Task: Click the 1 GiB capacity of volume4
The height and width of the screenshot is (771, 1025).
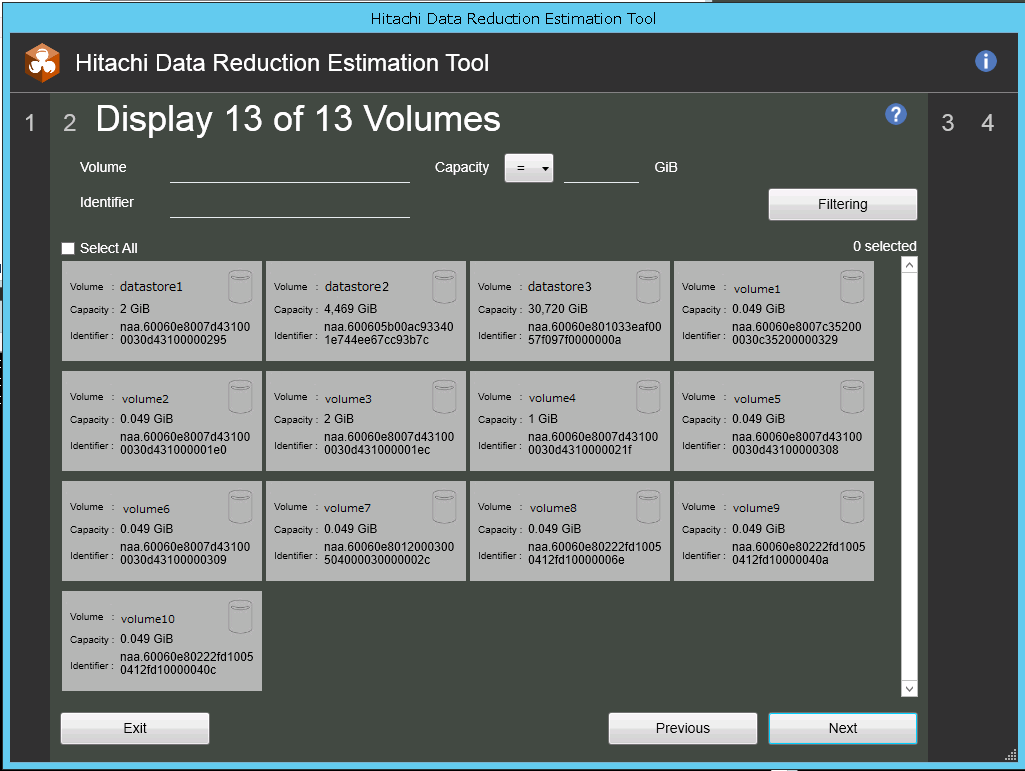Action: (x=543, y=419)
